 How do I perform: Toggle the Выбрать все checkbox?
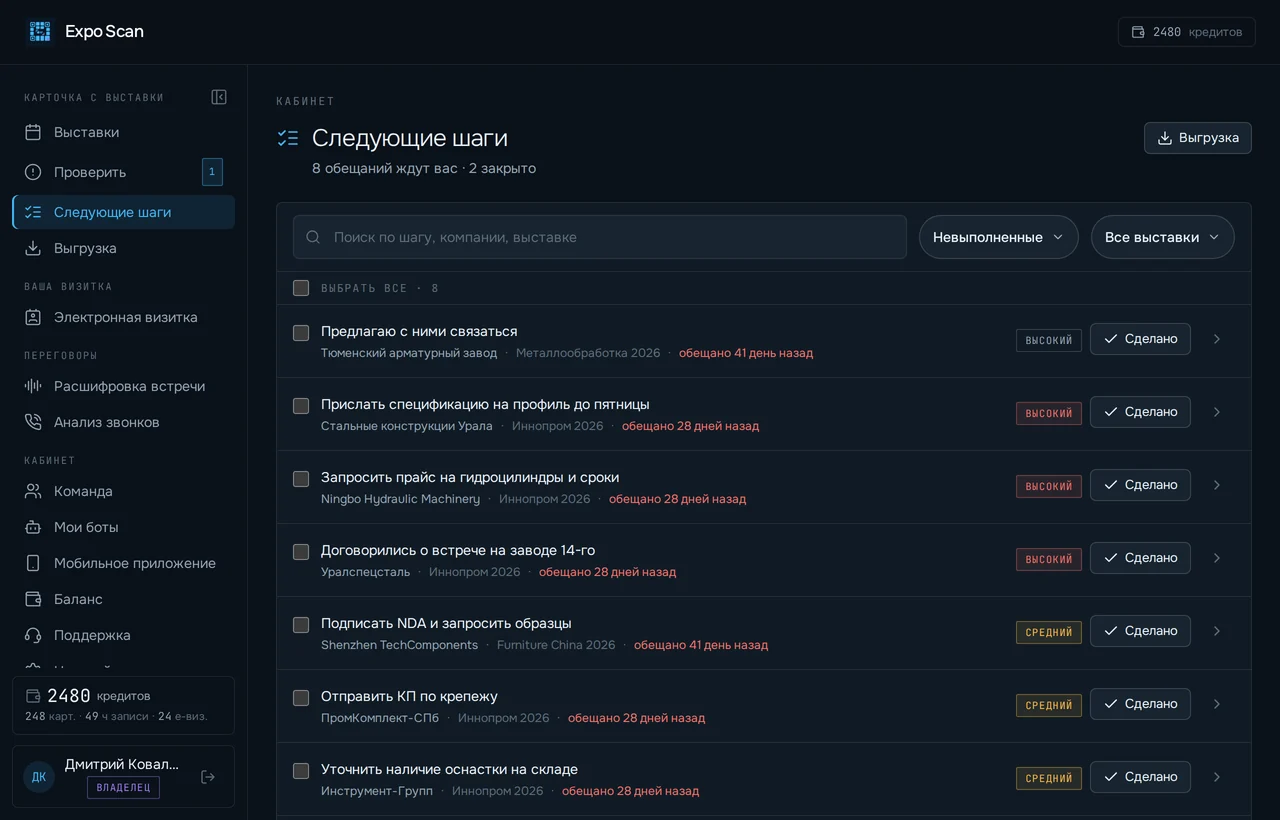tap(301, 288)
